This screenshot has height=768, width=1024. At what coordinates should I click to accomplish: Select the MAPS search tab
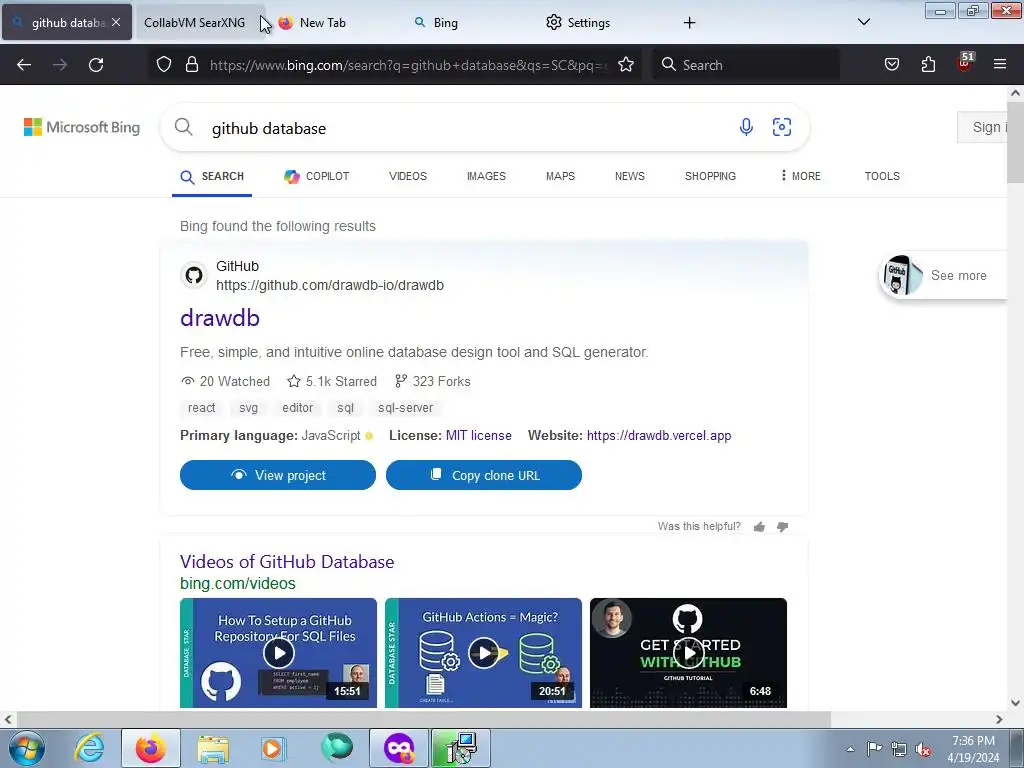pos(560,176)
